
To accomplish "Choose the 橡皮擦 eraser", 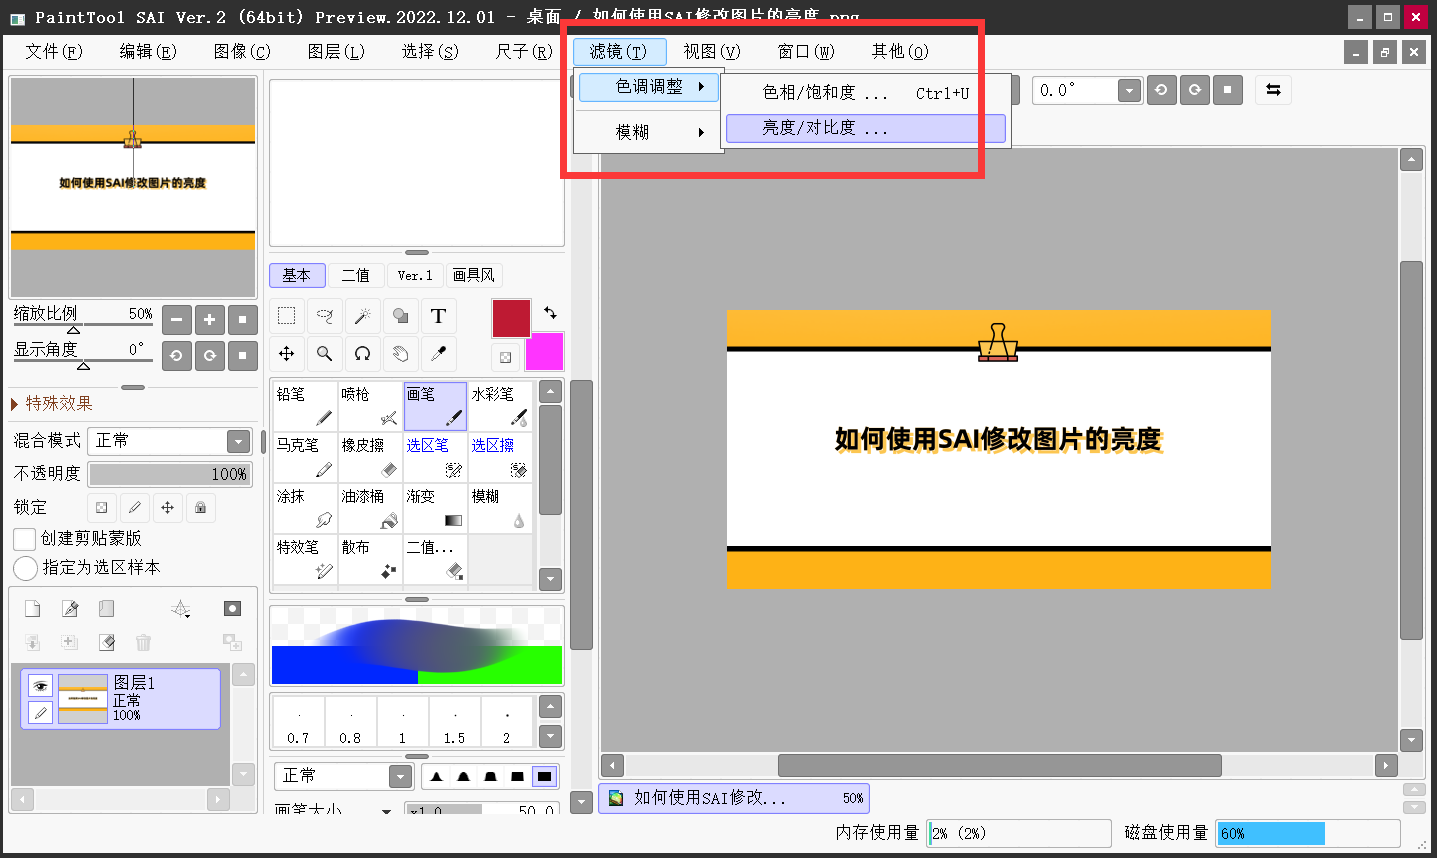I will click(370, 457).
